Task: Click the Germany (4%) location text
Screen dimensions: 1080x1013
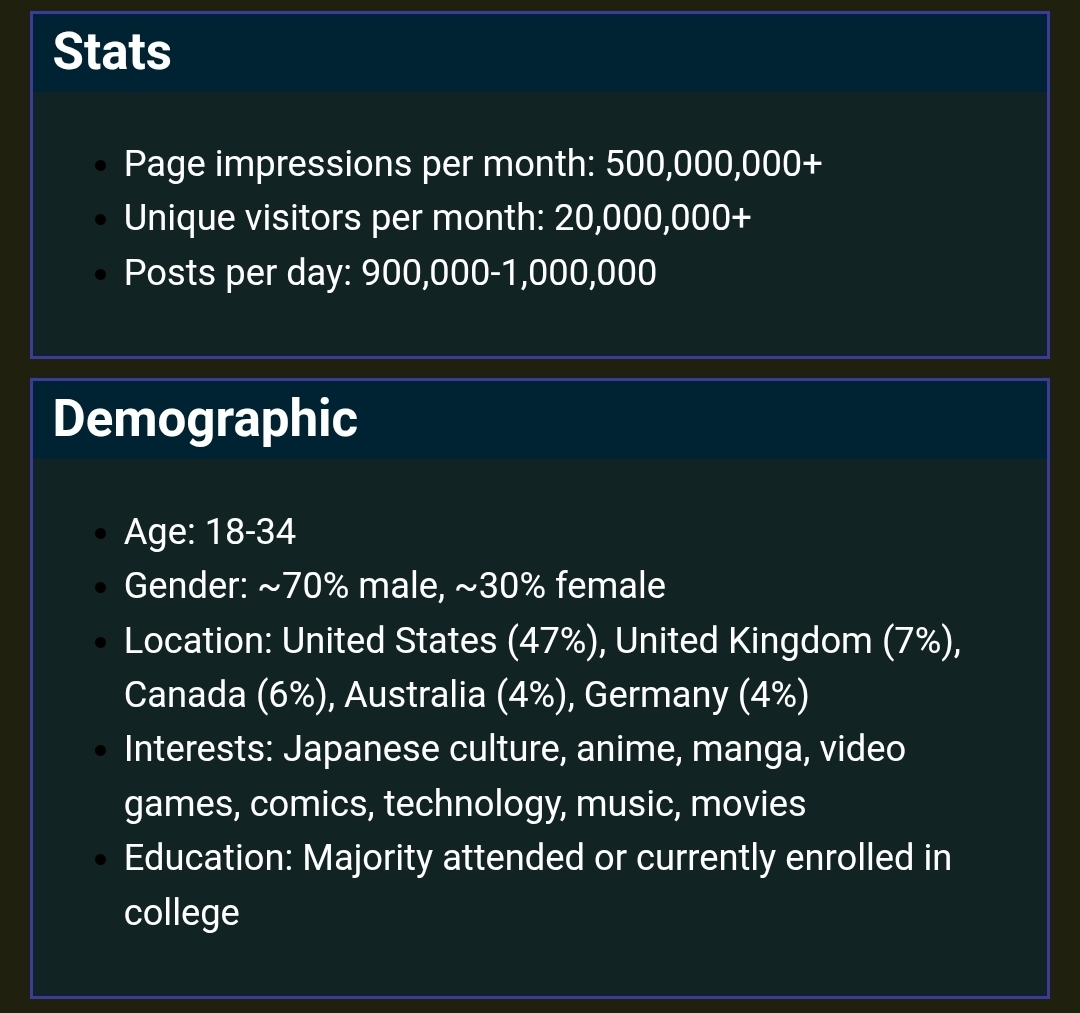Action: coord(696,695)
